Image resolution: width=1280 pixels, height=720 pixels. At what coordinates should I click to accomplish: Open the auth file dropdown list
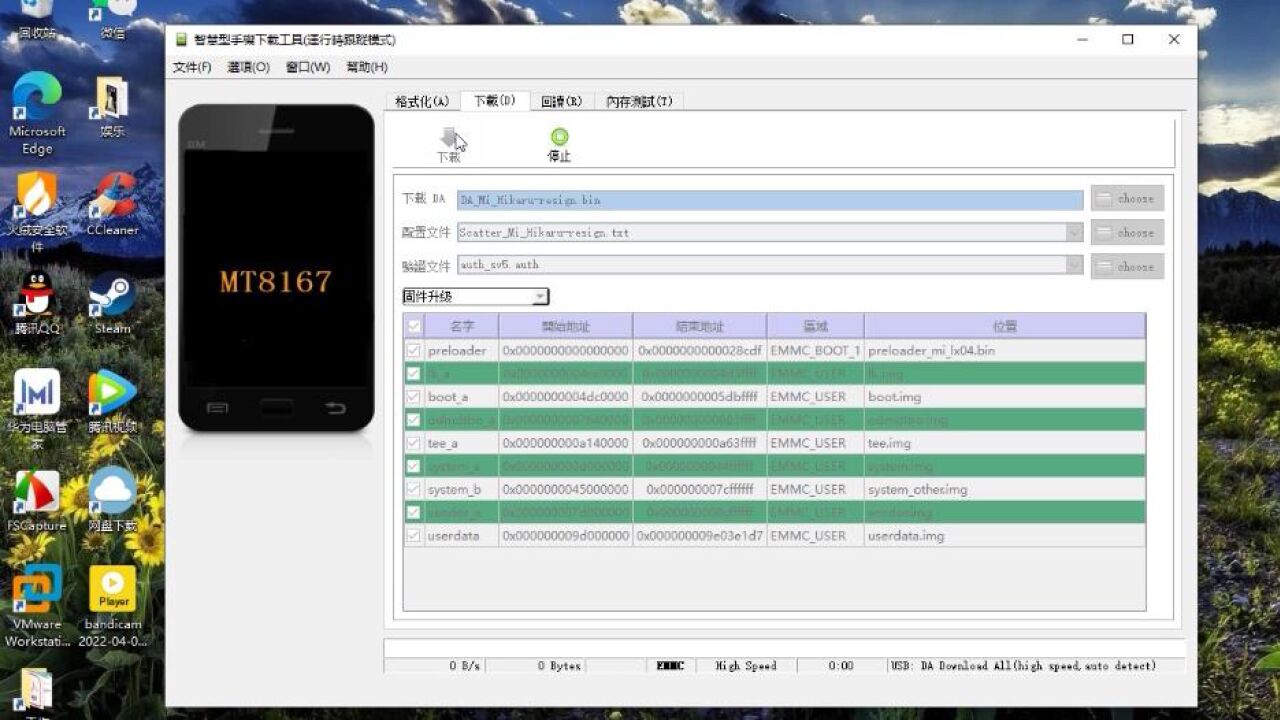tap(1075, 265)
